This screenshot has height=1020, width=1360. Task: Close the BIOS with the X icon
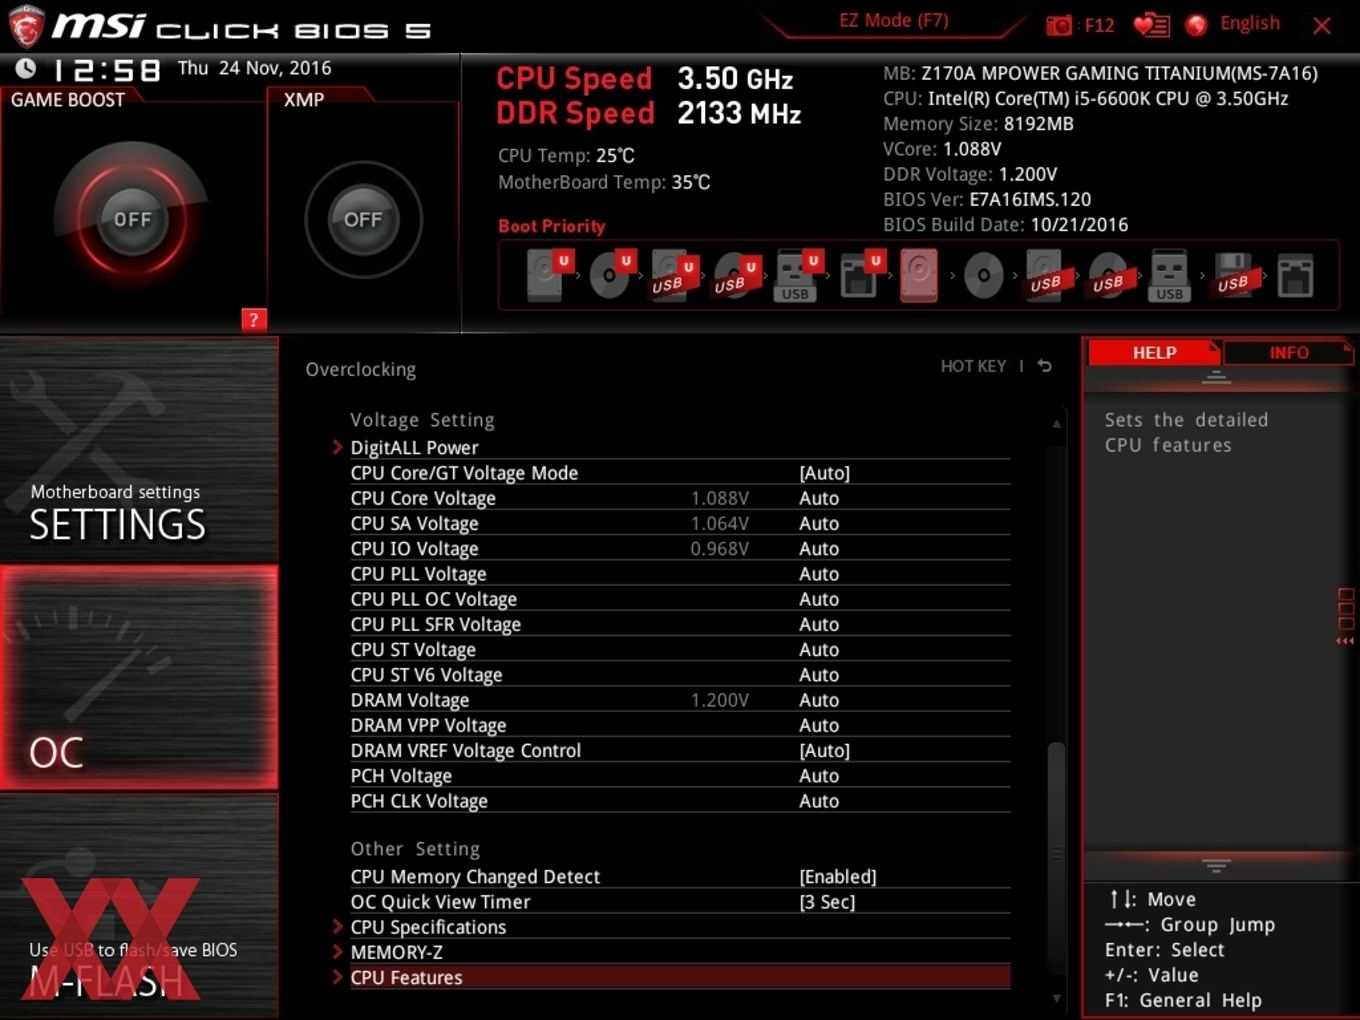click(1322, 26)
